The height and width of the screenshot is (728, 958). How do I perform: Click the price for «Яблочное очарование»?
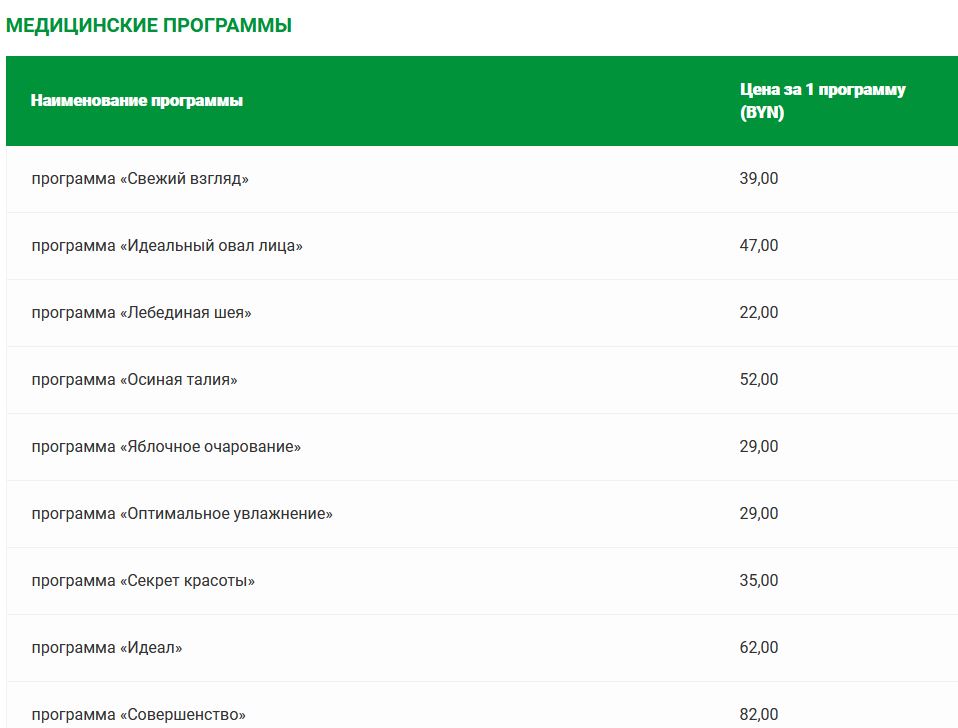point(759,447)
